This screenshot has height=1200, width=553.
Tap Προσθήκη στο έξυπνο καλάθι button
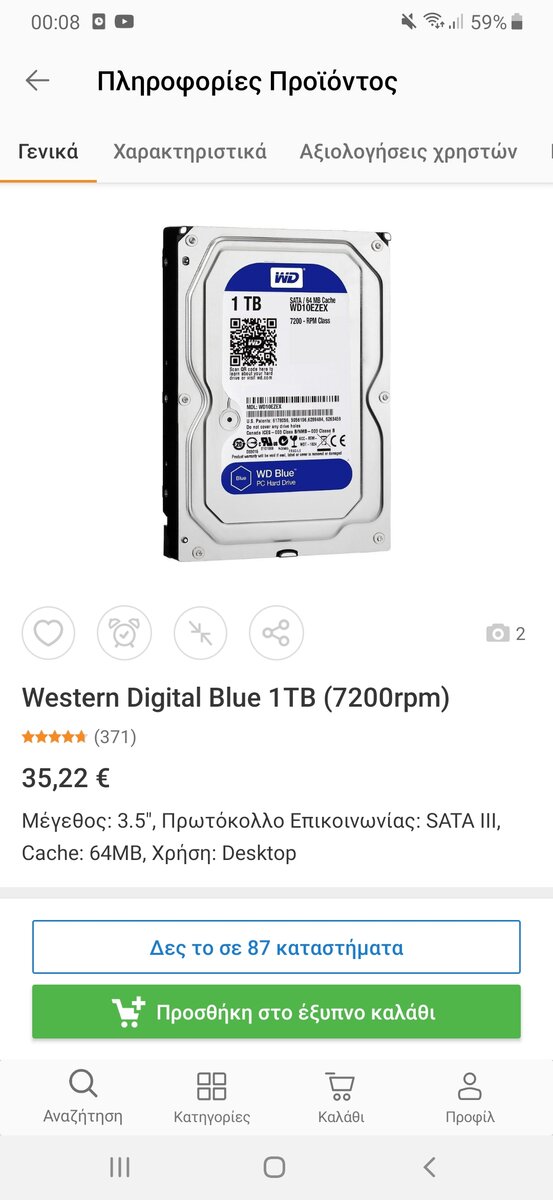(x=276, y=1011)
